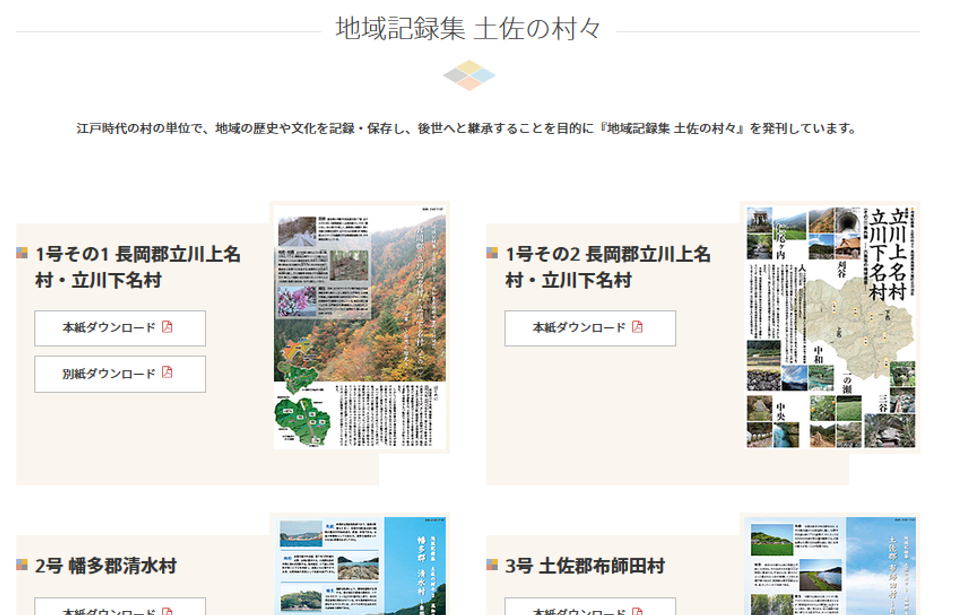Click the diamond emblem below the page heading
957x615 pixels.
click(469, 75)
